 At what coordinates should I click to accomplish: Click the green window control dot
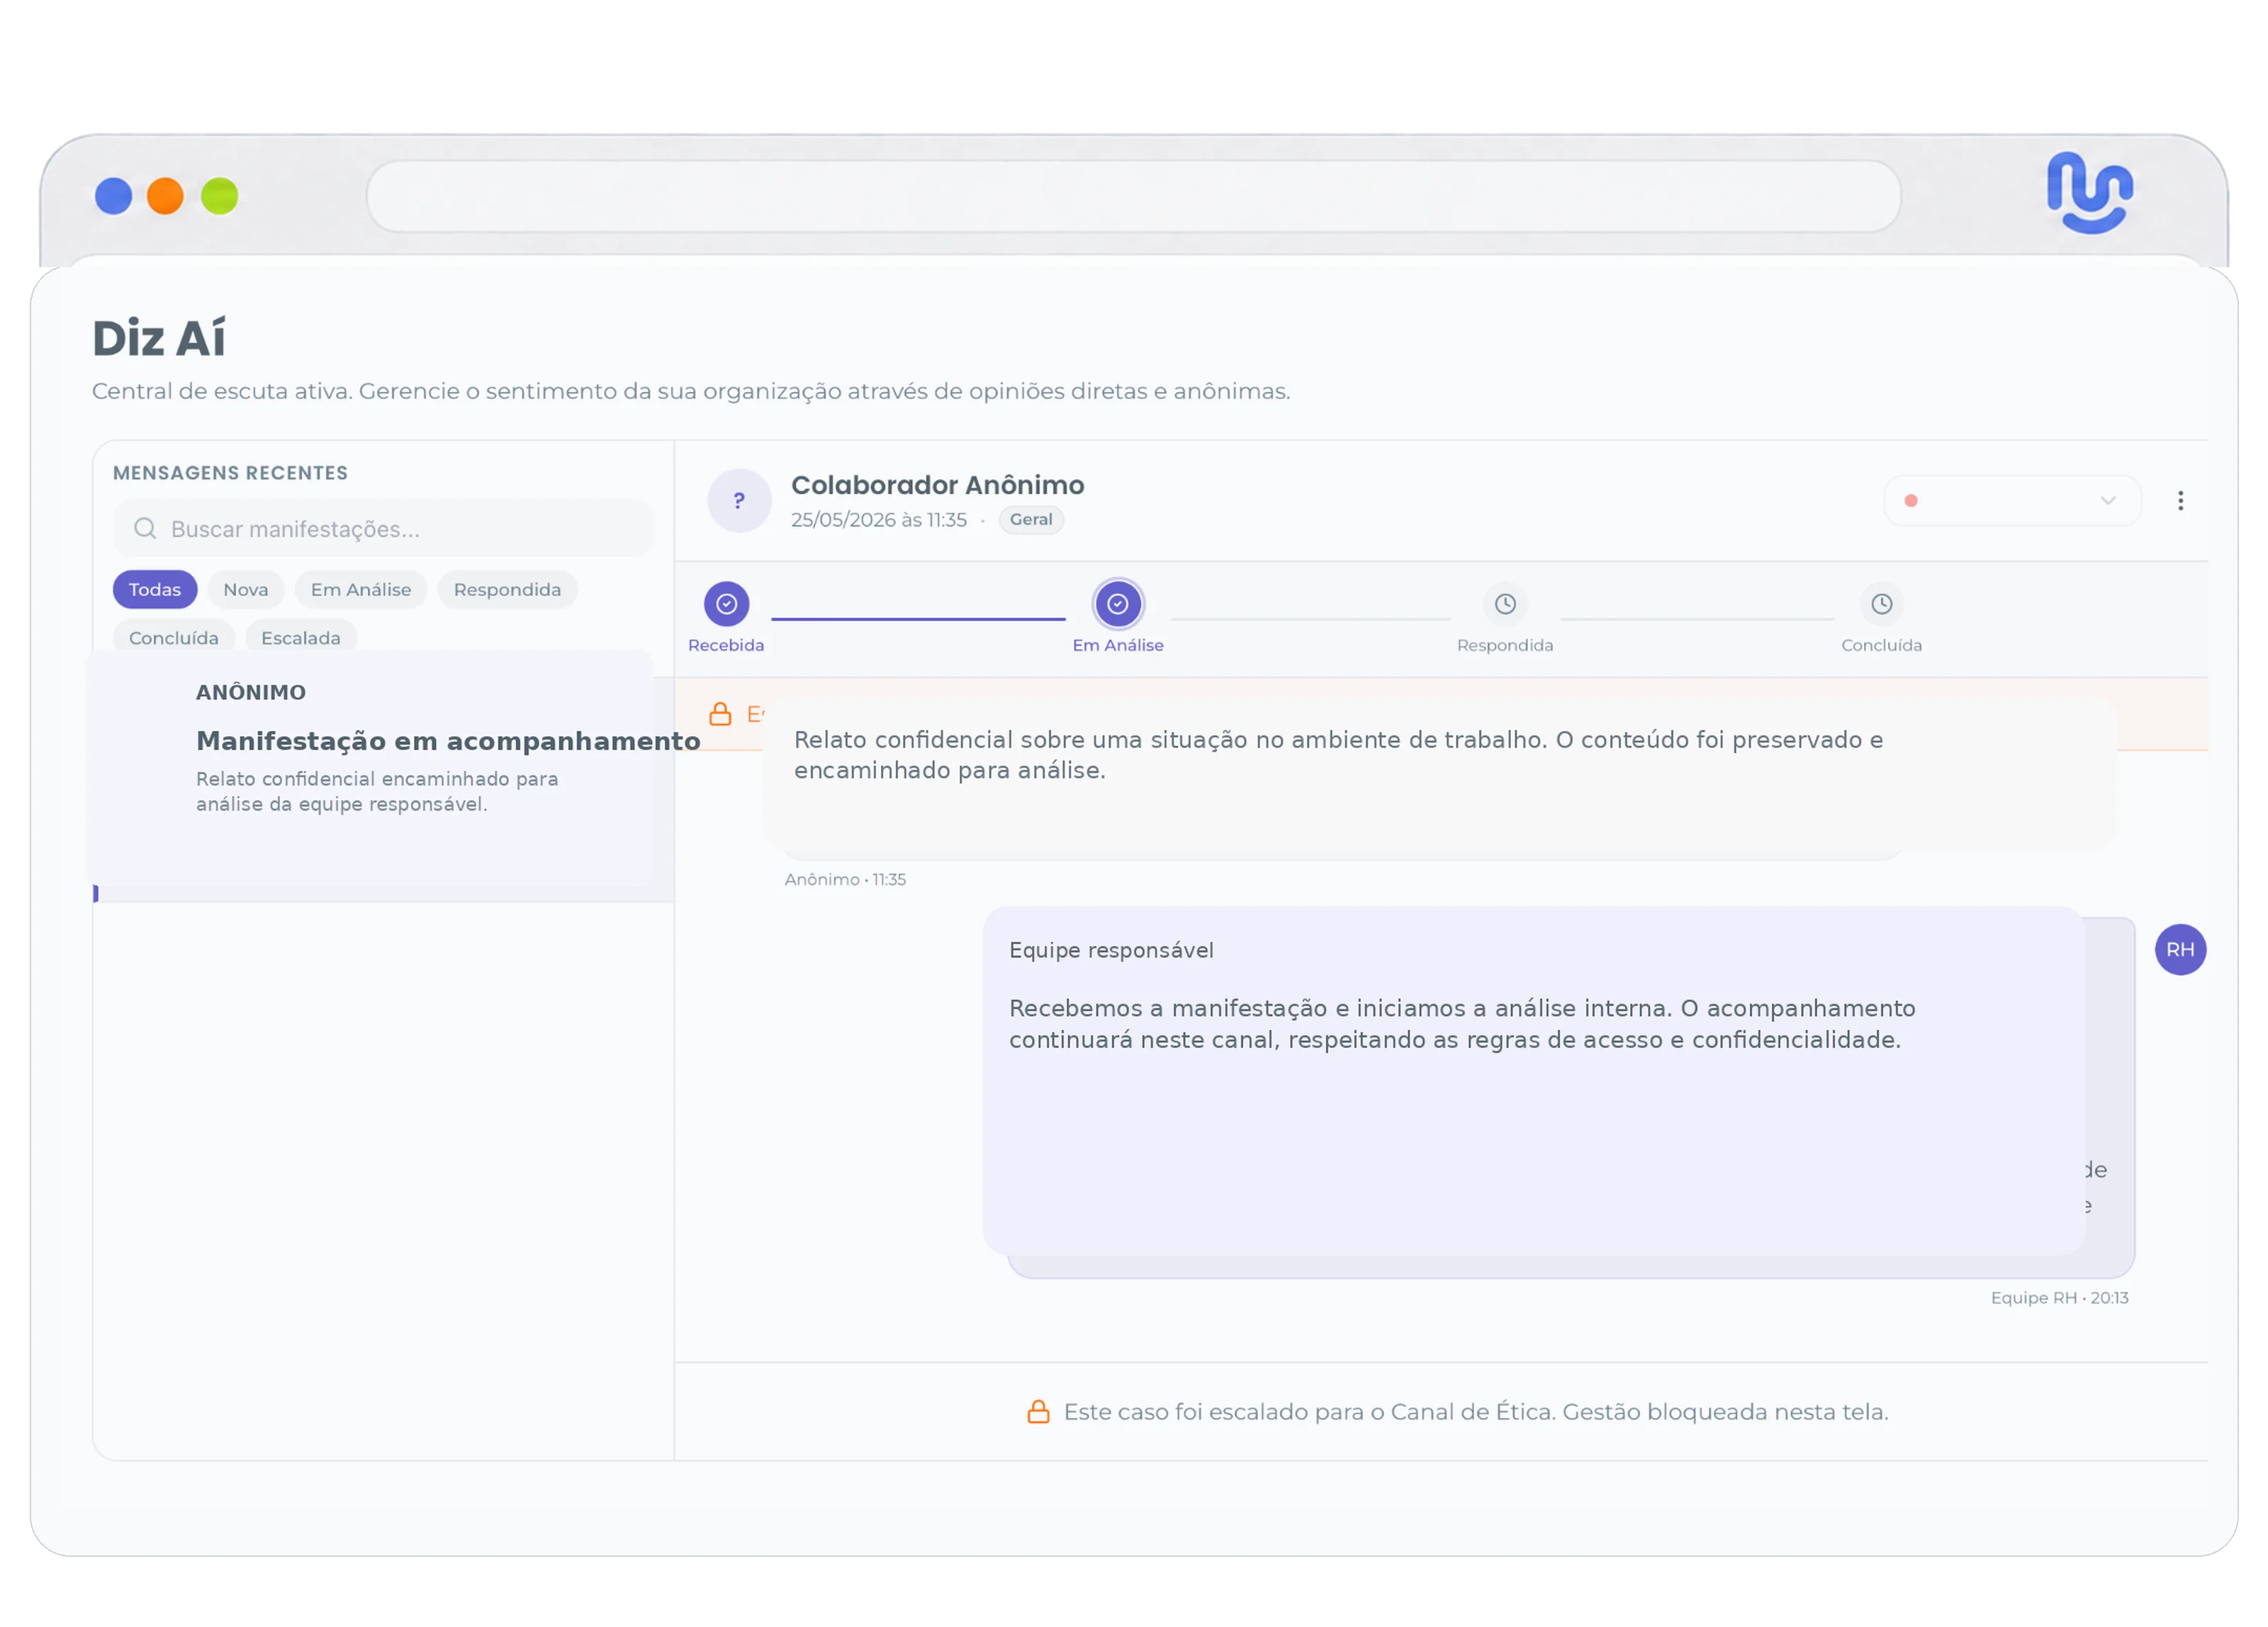pyautogui.click(x=219, y=196)
